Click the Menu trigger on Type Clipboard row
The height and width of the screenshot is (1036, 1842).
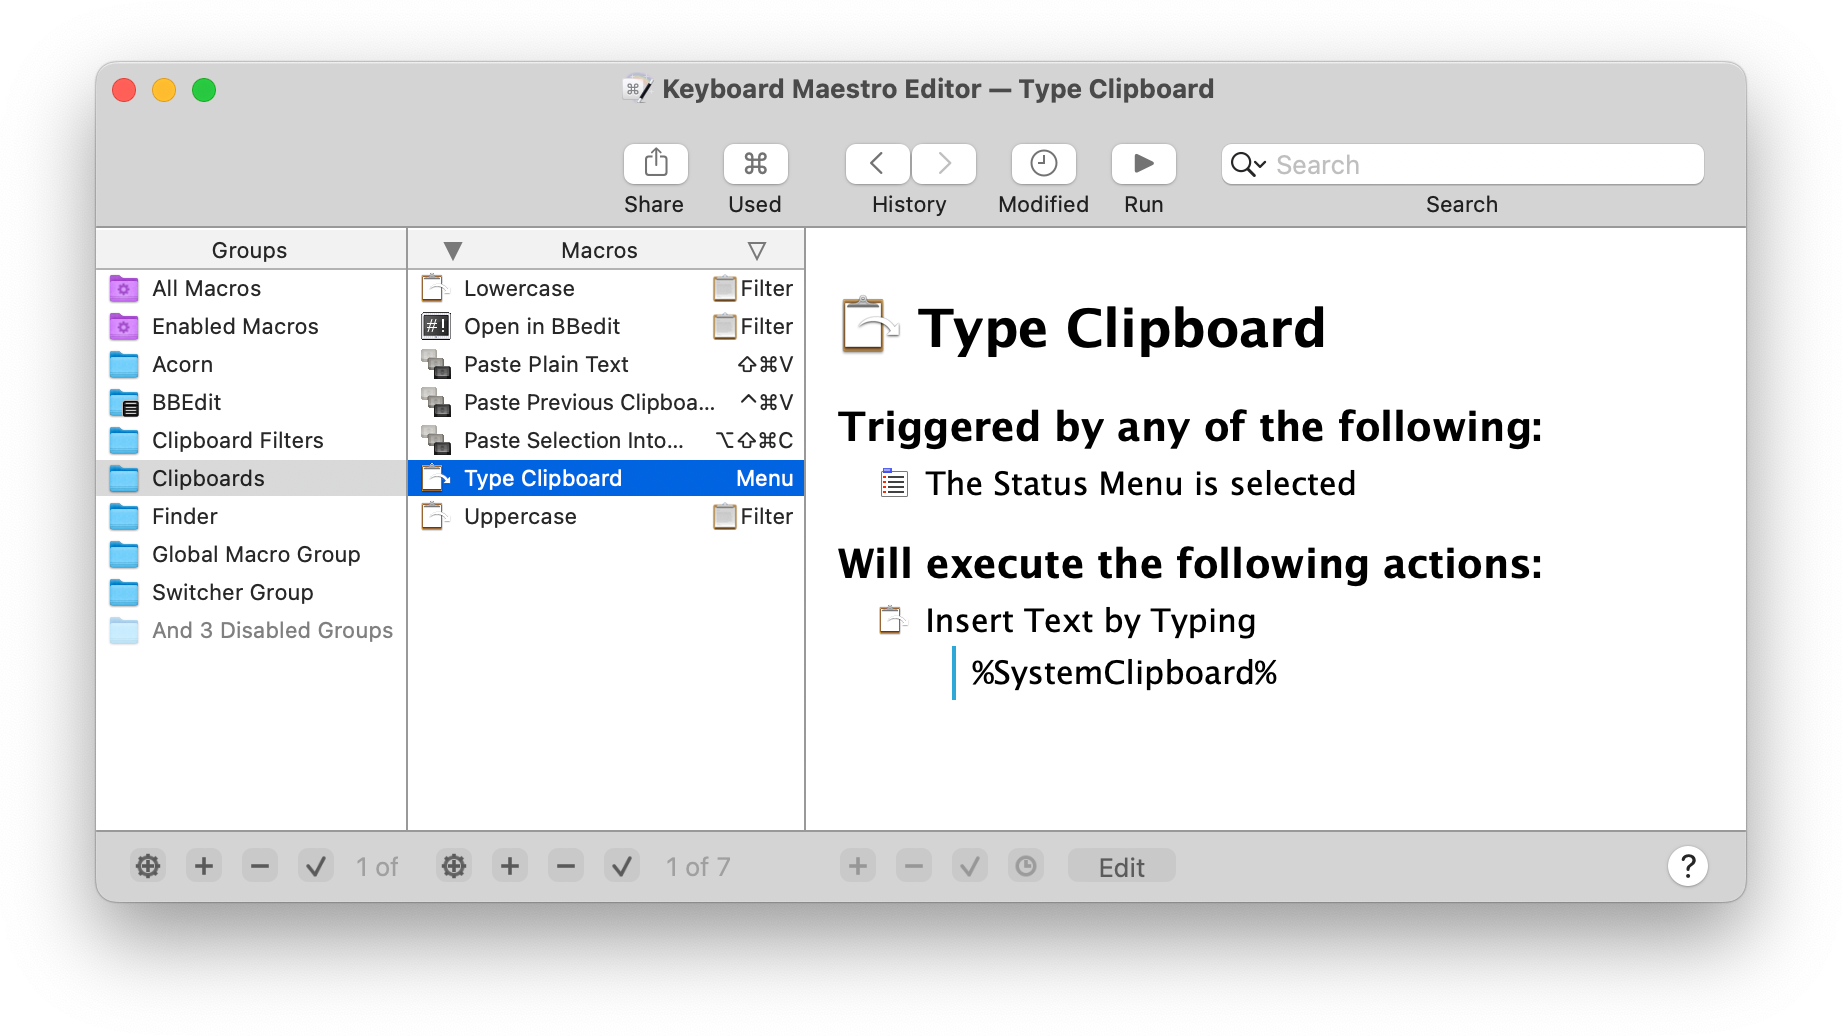765,478
